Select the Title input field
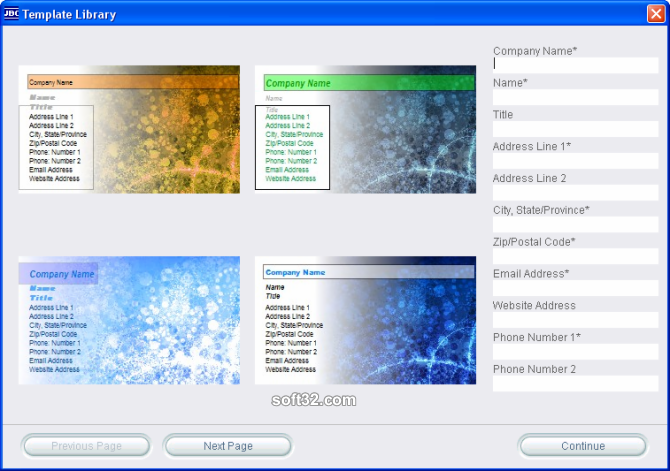The image size is (670, 471). (x=576, y=129)
